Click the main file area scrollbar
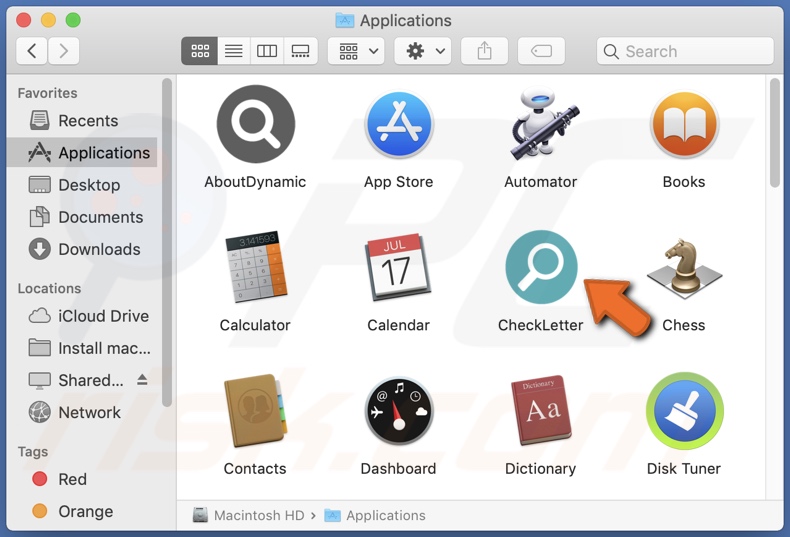This screenshot has width=790, height=537. pos(775,133)
